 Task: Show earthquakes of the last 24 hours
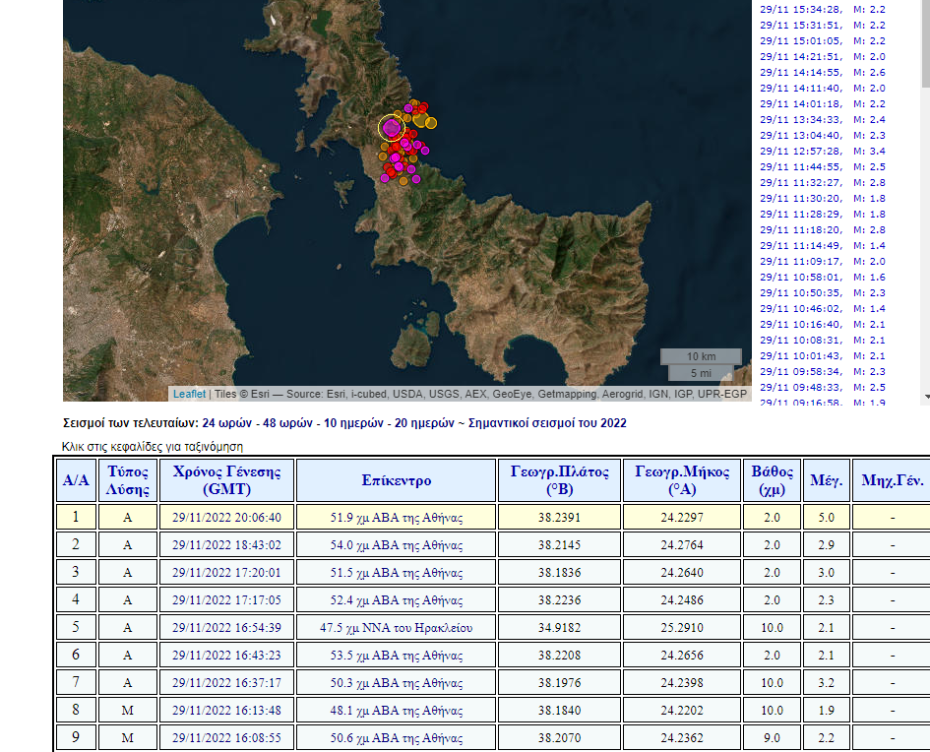(x=229, y=423)
